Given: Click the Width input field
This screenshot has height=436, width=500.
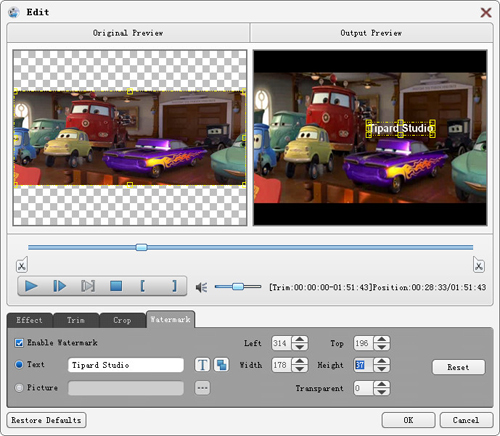Looking at the screenshot, I should click(282, 365).
